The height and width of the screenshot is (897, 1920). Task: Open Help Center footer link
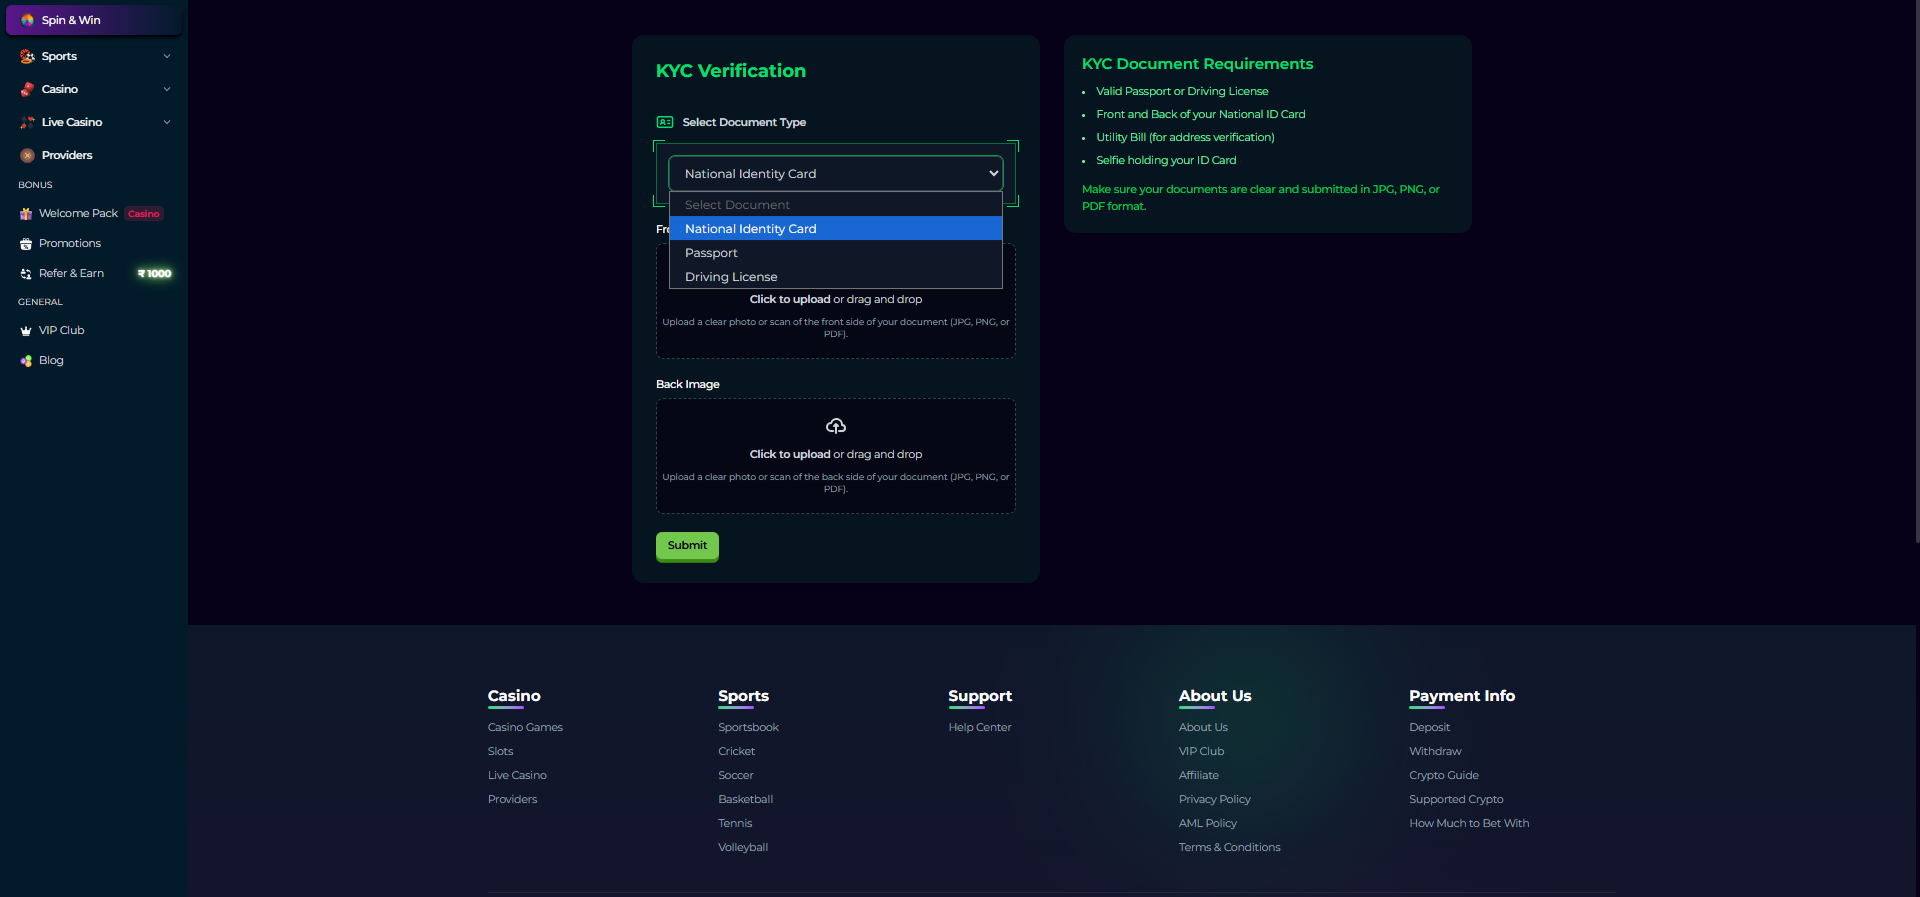point(980,728)
